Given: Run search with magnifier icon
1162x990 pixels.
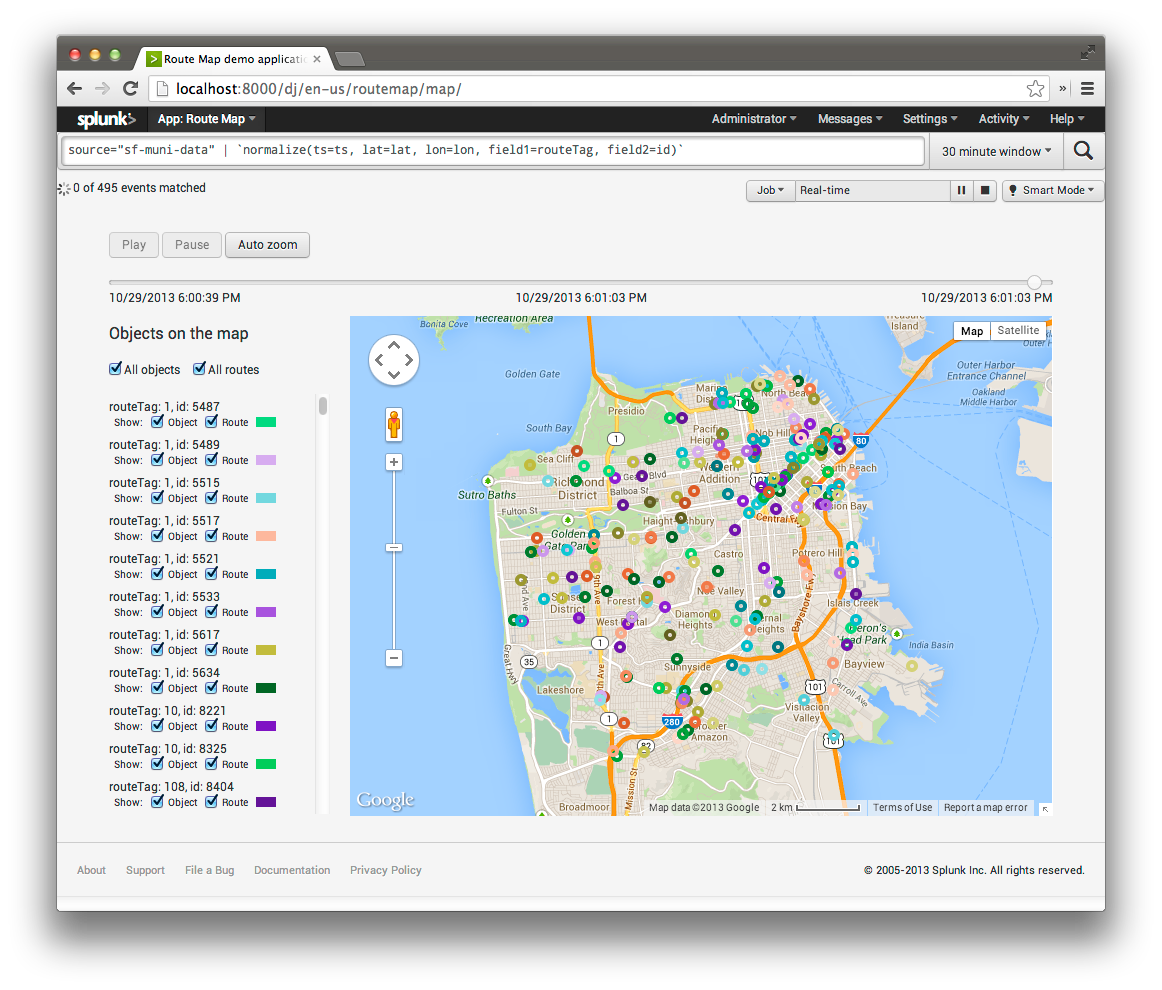Looking at the screenshot, I should coord(1083,150).
